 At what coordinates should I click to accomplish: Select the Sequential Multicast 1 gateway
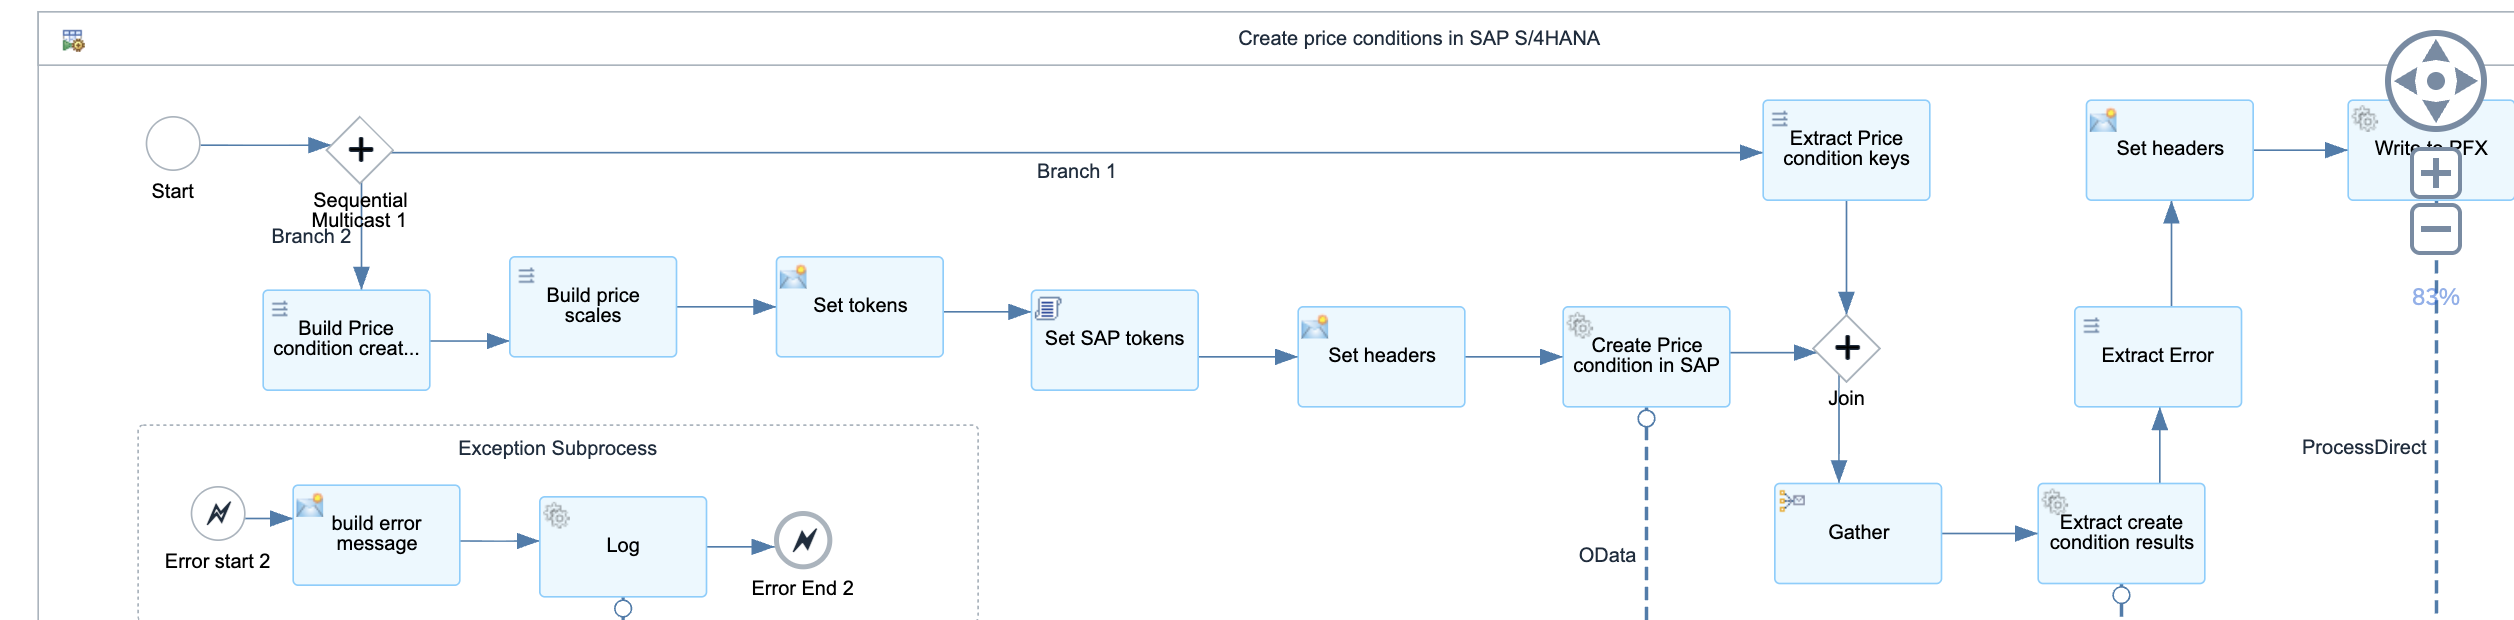point(360,150)
